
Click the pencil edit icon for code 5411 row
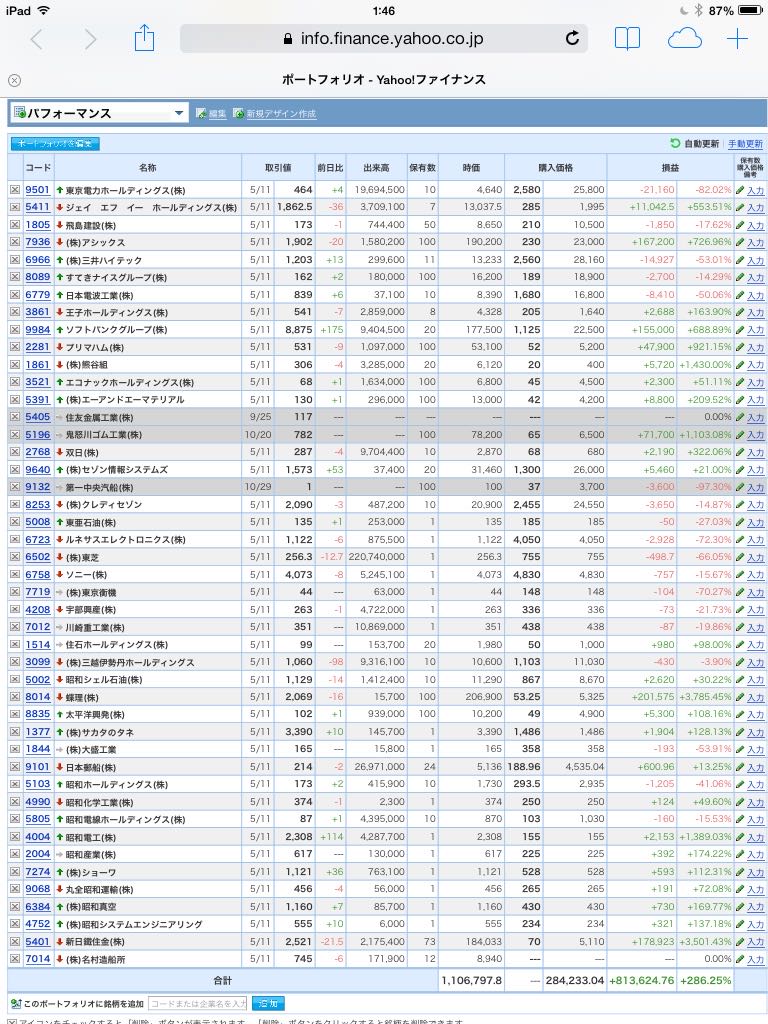tap(740, 207)
